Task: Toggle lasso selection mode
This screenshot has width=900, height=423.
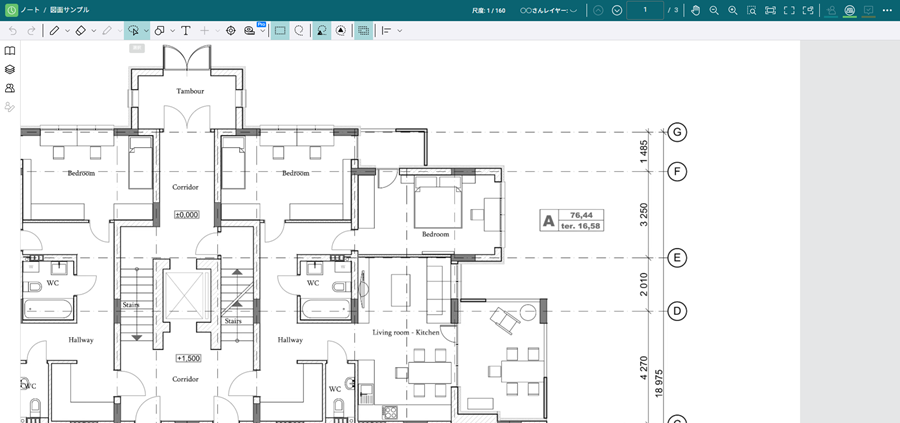Action: coord(299,31)
